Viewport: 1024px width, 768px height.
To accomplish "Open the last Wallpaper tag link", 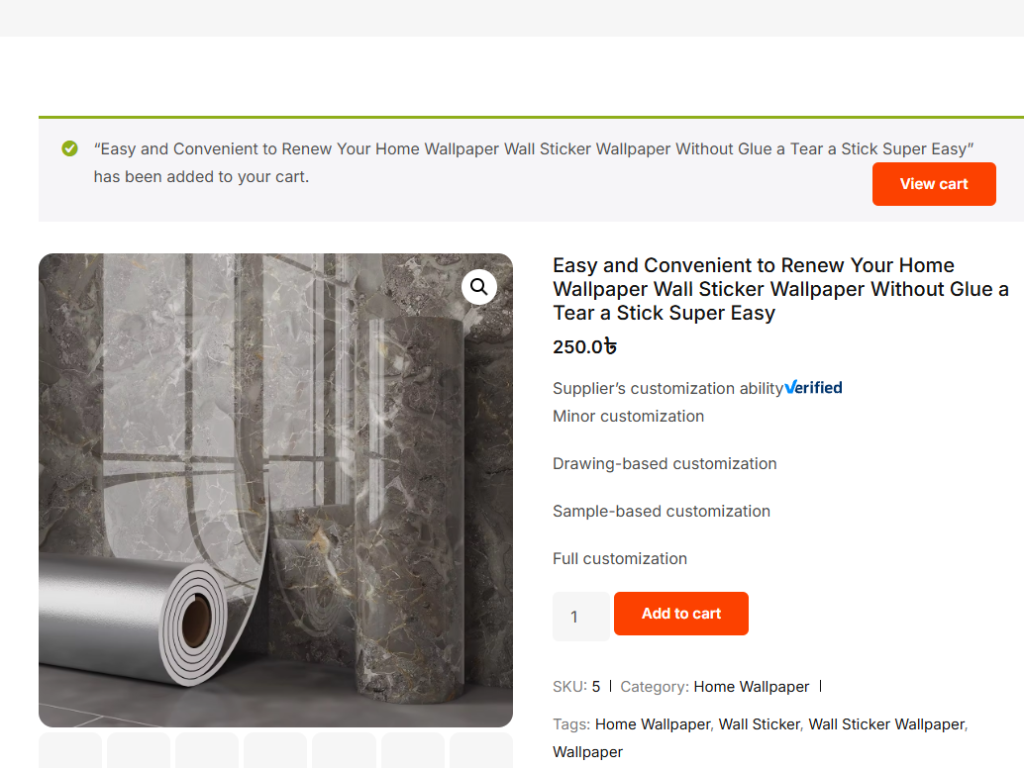I will point(588,752).
